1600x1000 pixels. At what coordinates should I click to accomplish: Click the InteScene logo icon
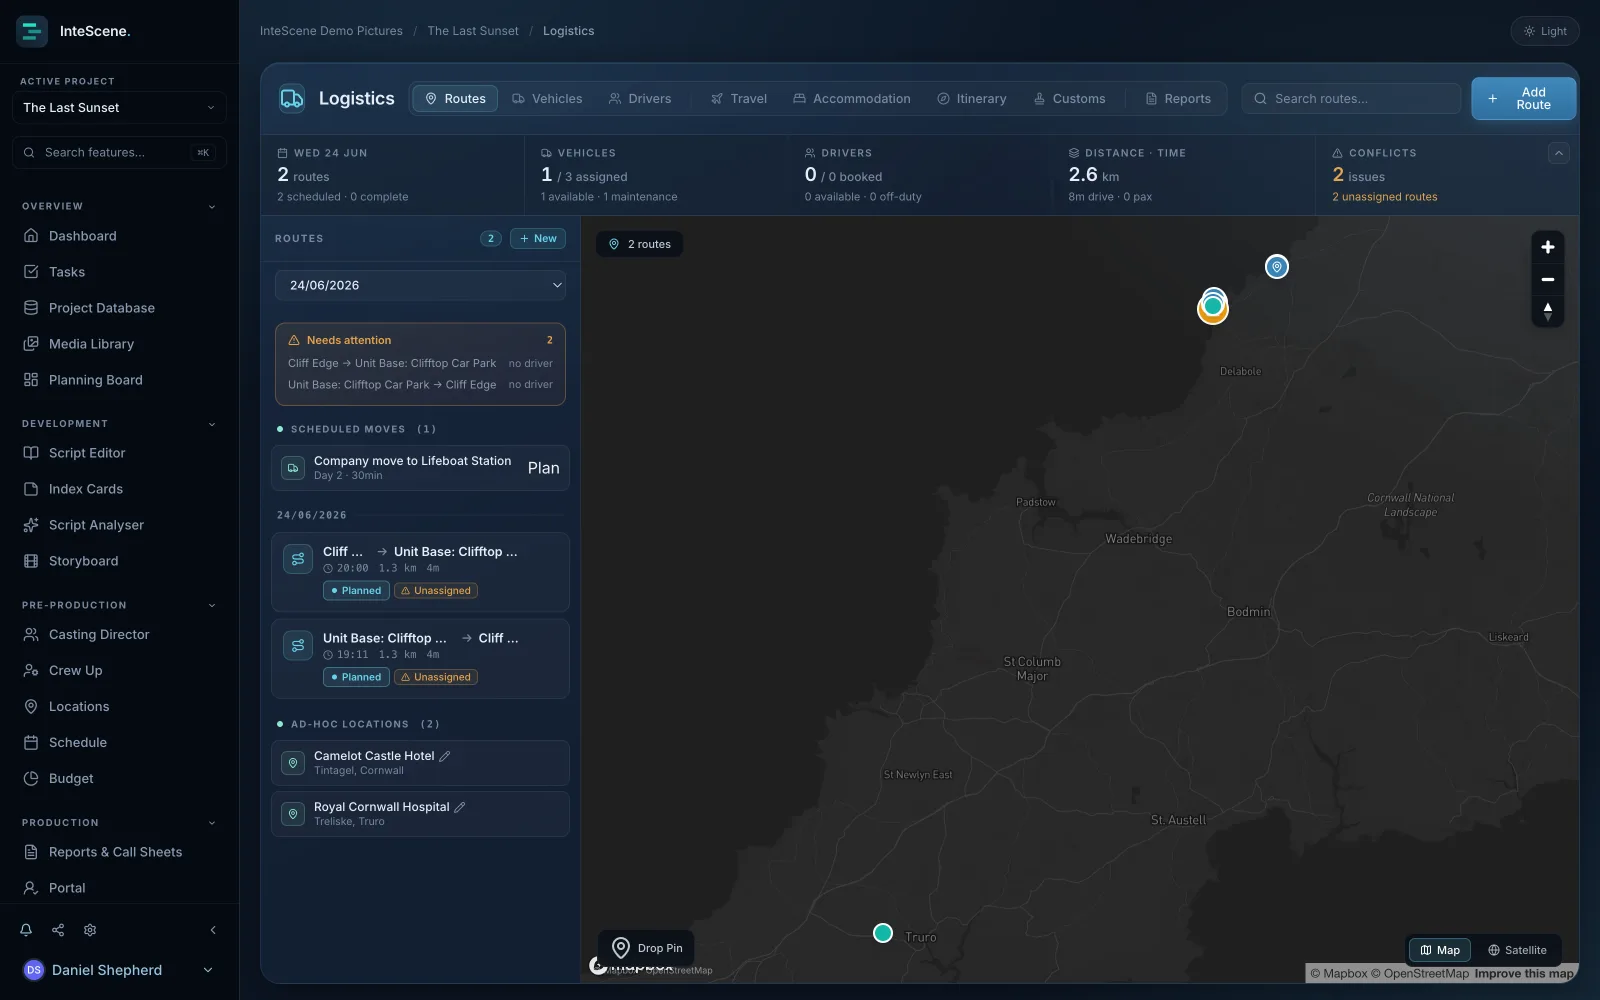[x=32, y=31]
